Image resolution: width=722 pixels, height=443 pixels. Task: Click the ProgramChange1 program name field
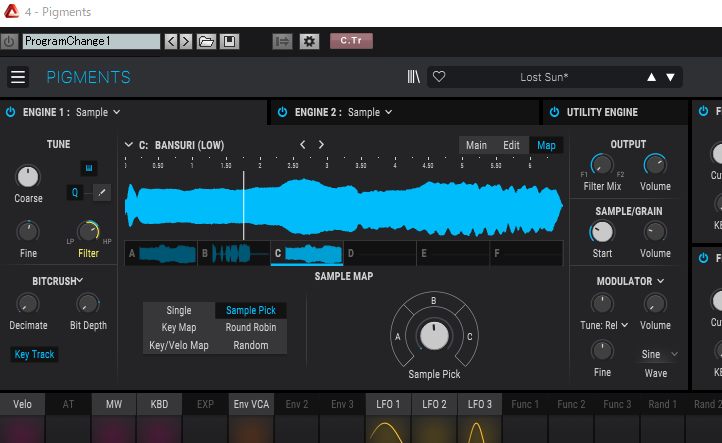91,41
